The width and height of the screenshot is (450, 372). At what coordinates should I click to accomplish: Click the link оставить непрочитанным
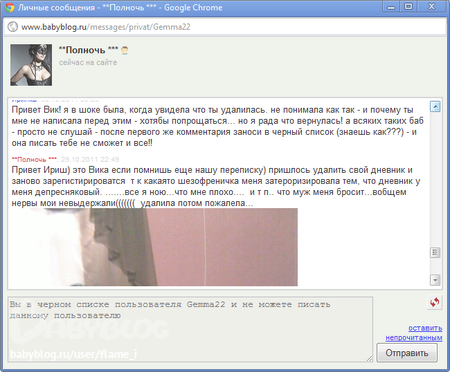coord(414,333)
